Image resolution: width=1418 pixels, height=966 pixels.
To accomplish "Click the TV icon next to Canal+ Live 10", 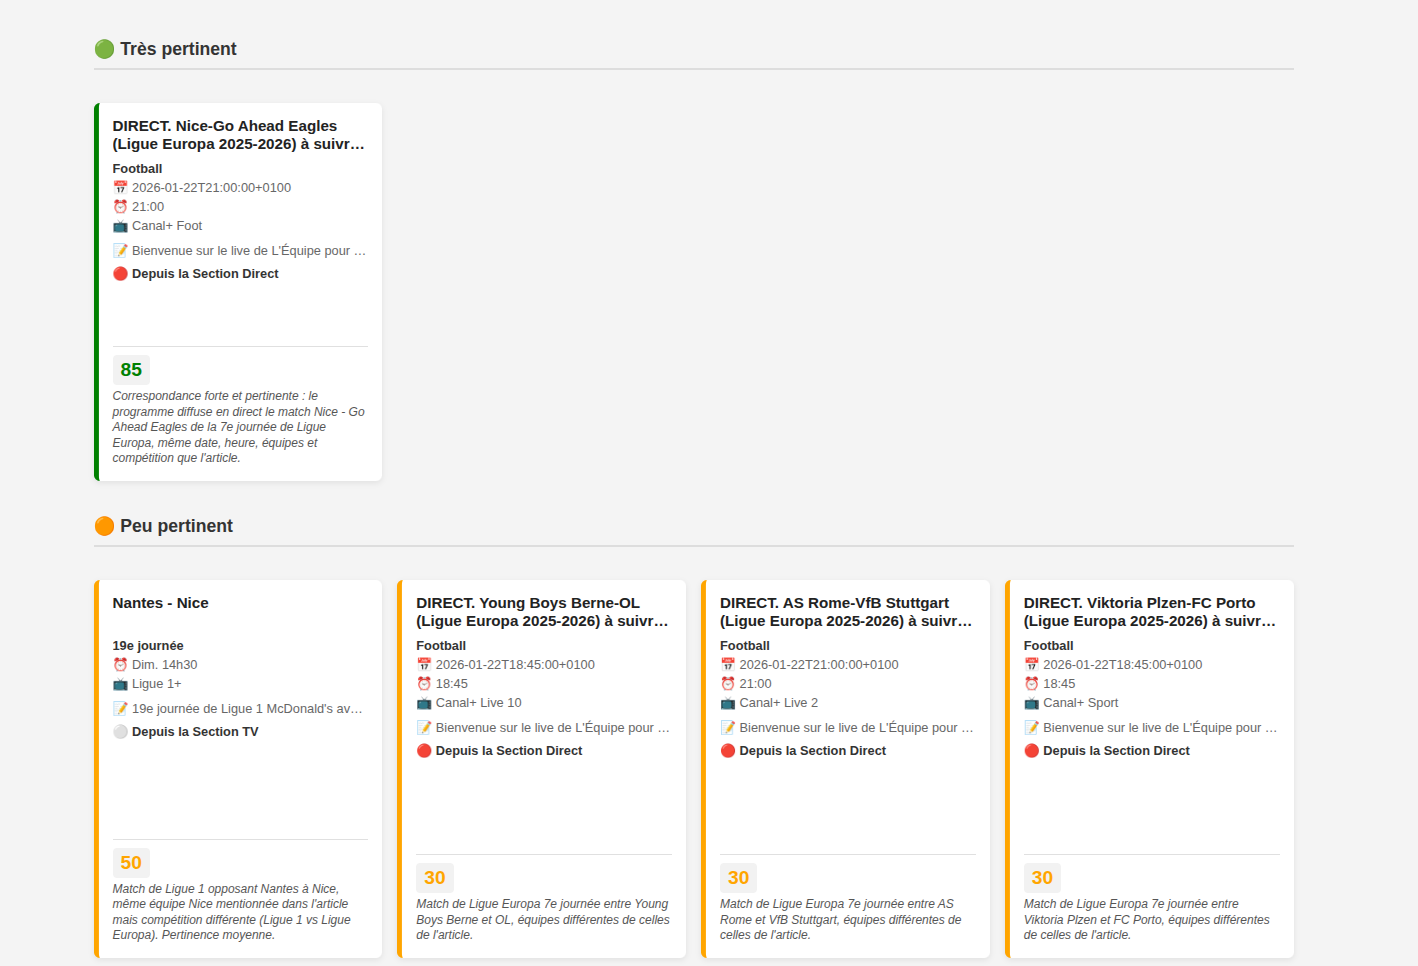I will click(x=424, y=703).
